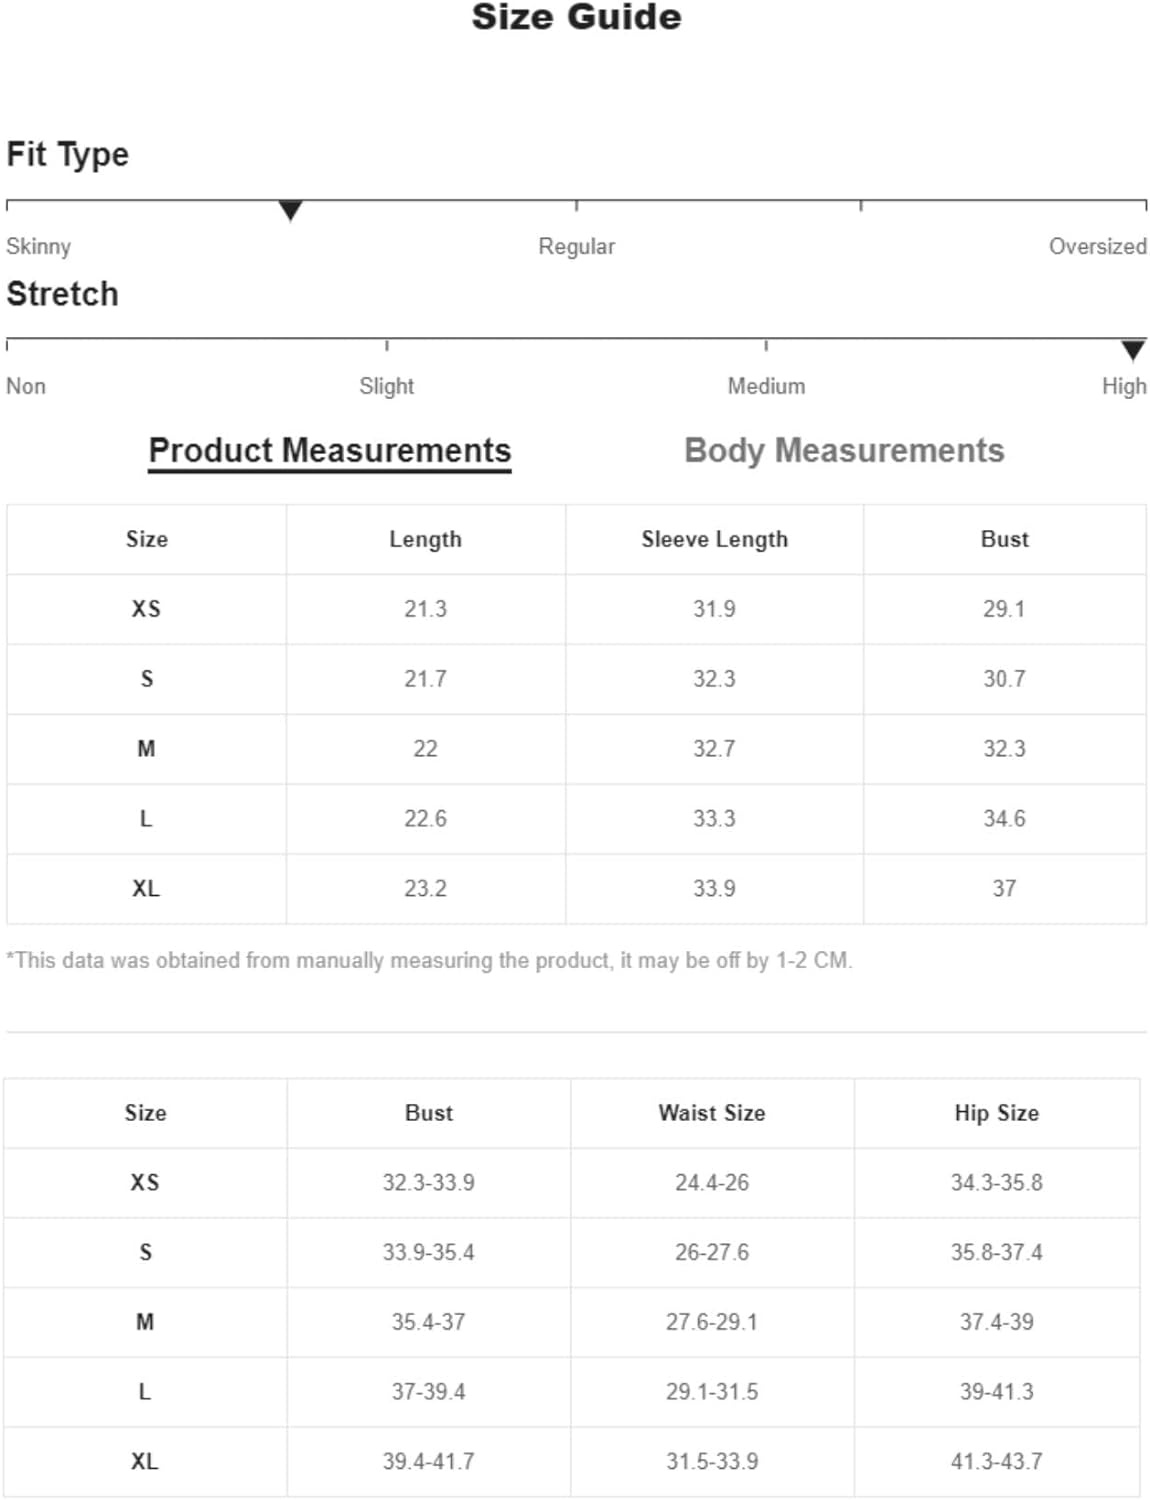Screen dimensions: 1150x1500
Task: Click the Oversized fit label
Action: pos(1097,246)
